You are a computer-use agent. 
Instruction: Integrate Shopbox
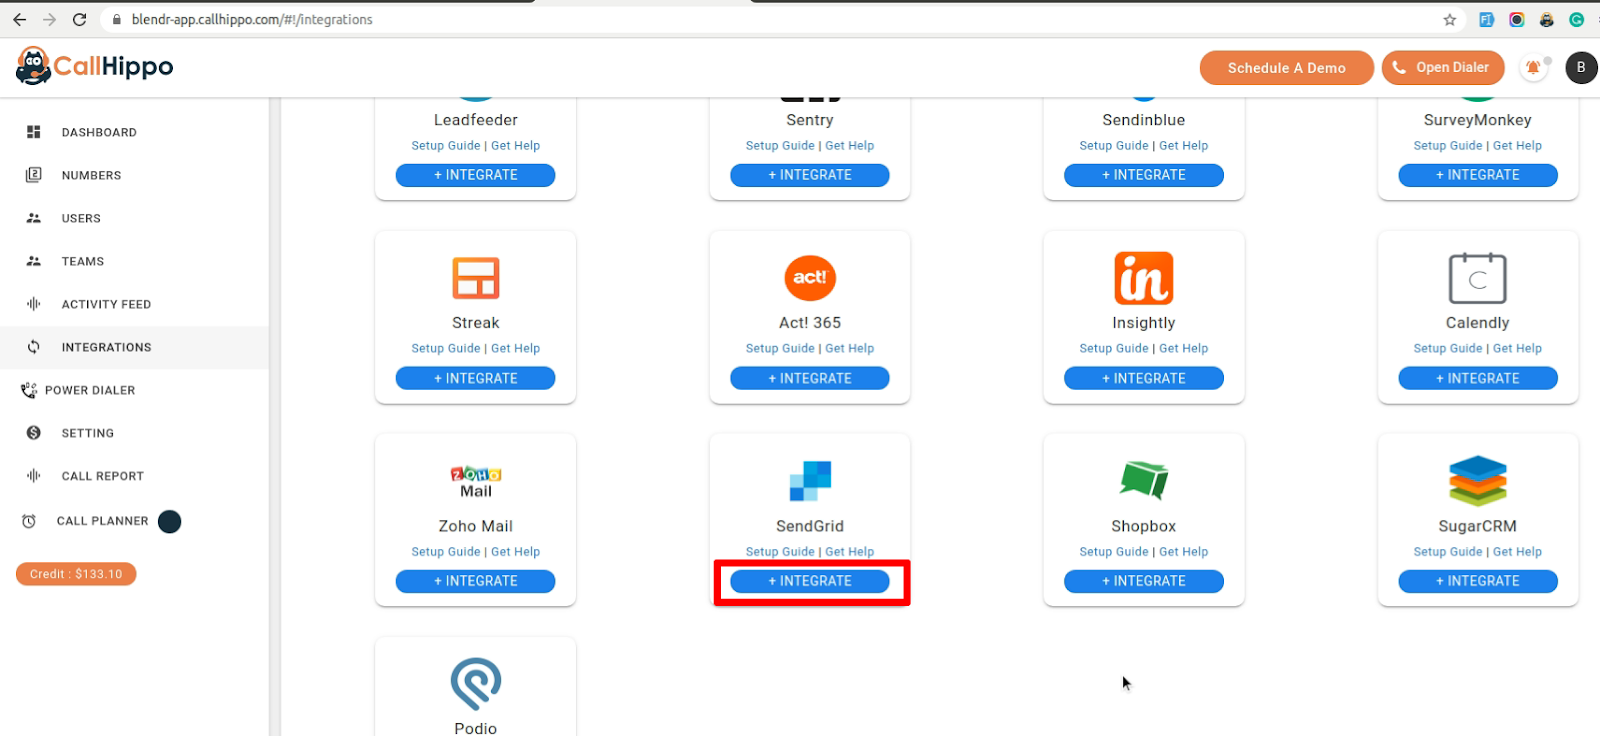(x=1144, y=581)
